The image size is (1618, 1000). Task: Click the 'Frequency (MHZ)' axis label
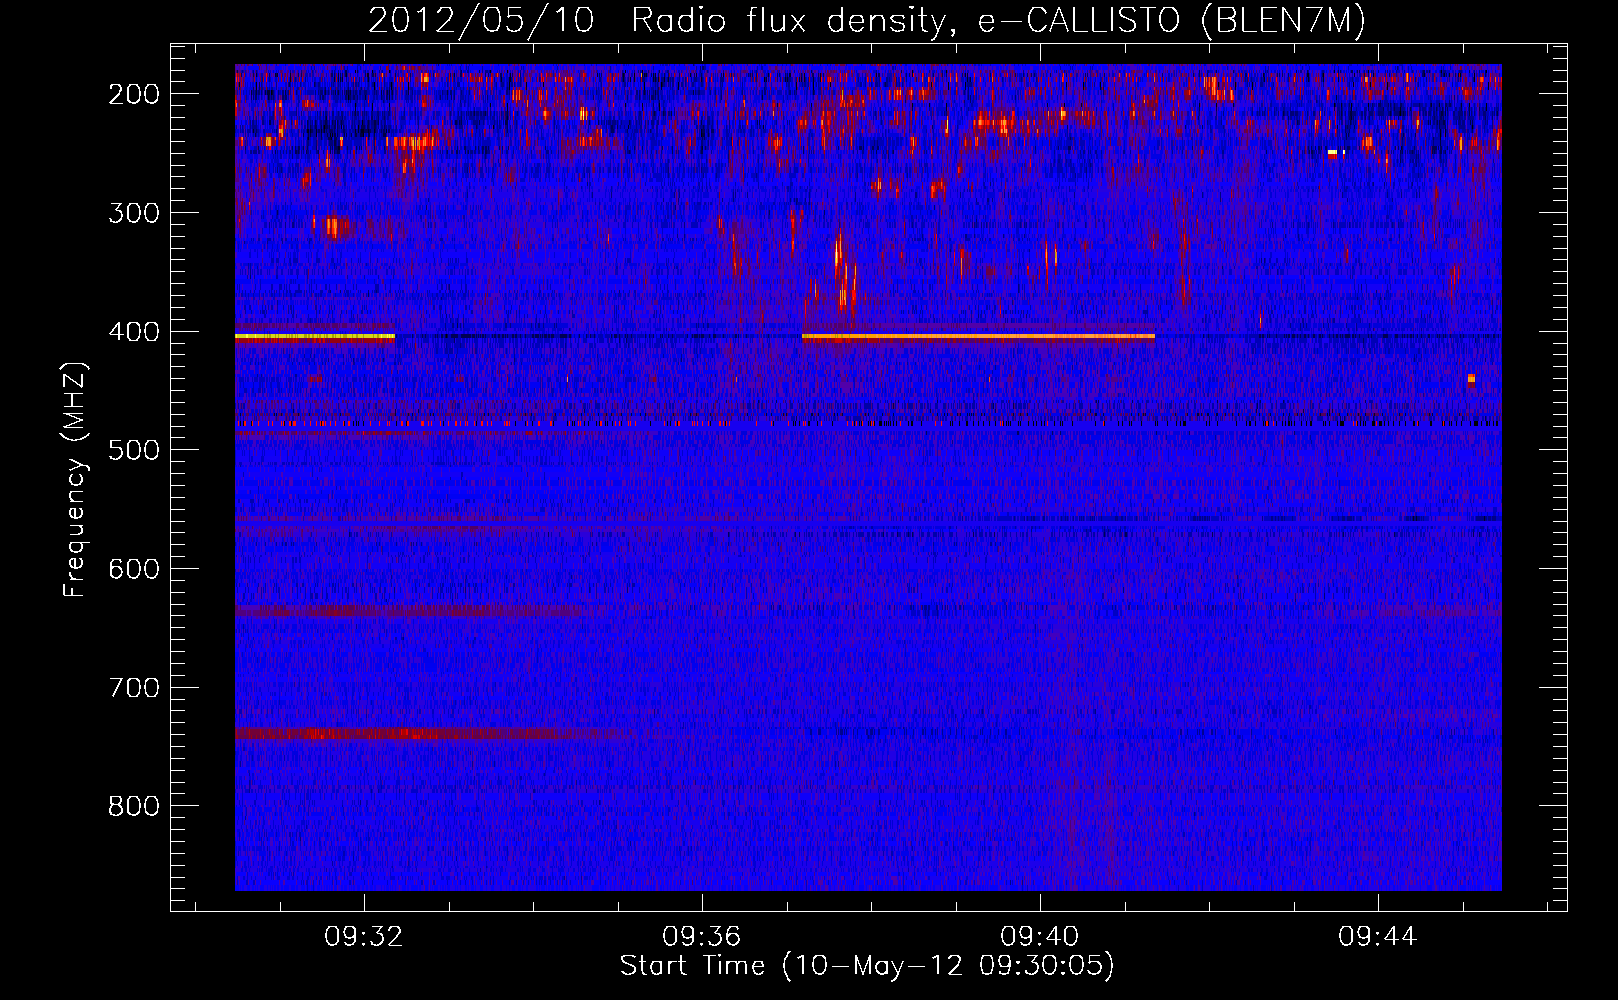(x=74, y=480)
